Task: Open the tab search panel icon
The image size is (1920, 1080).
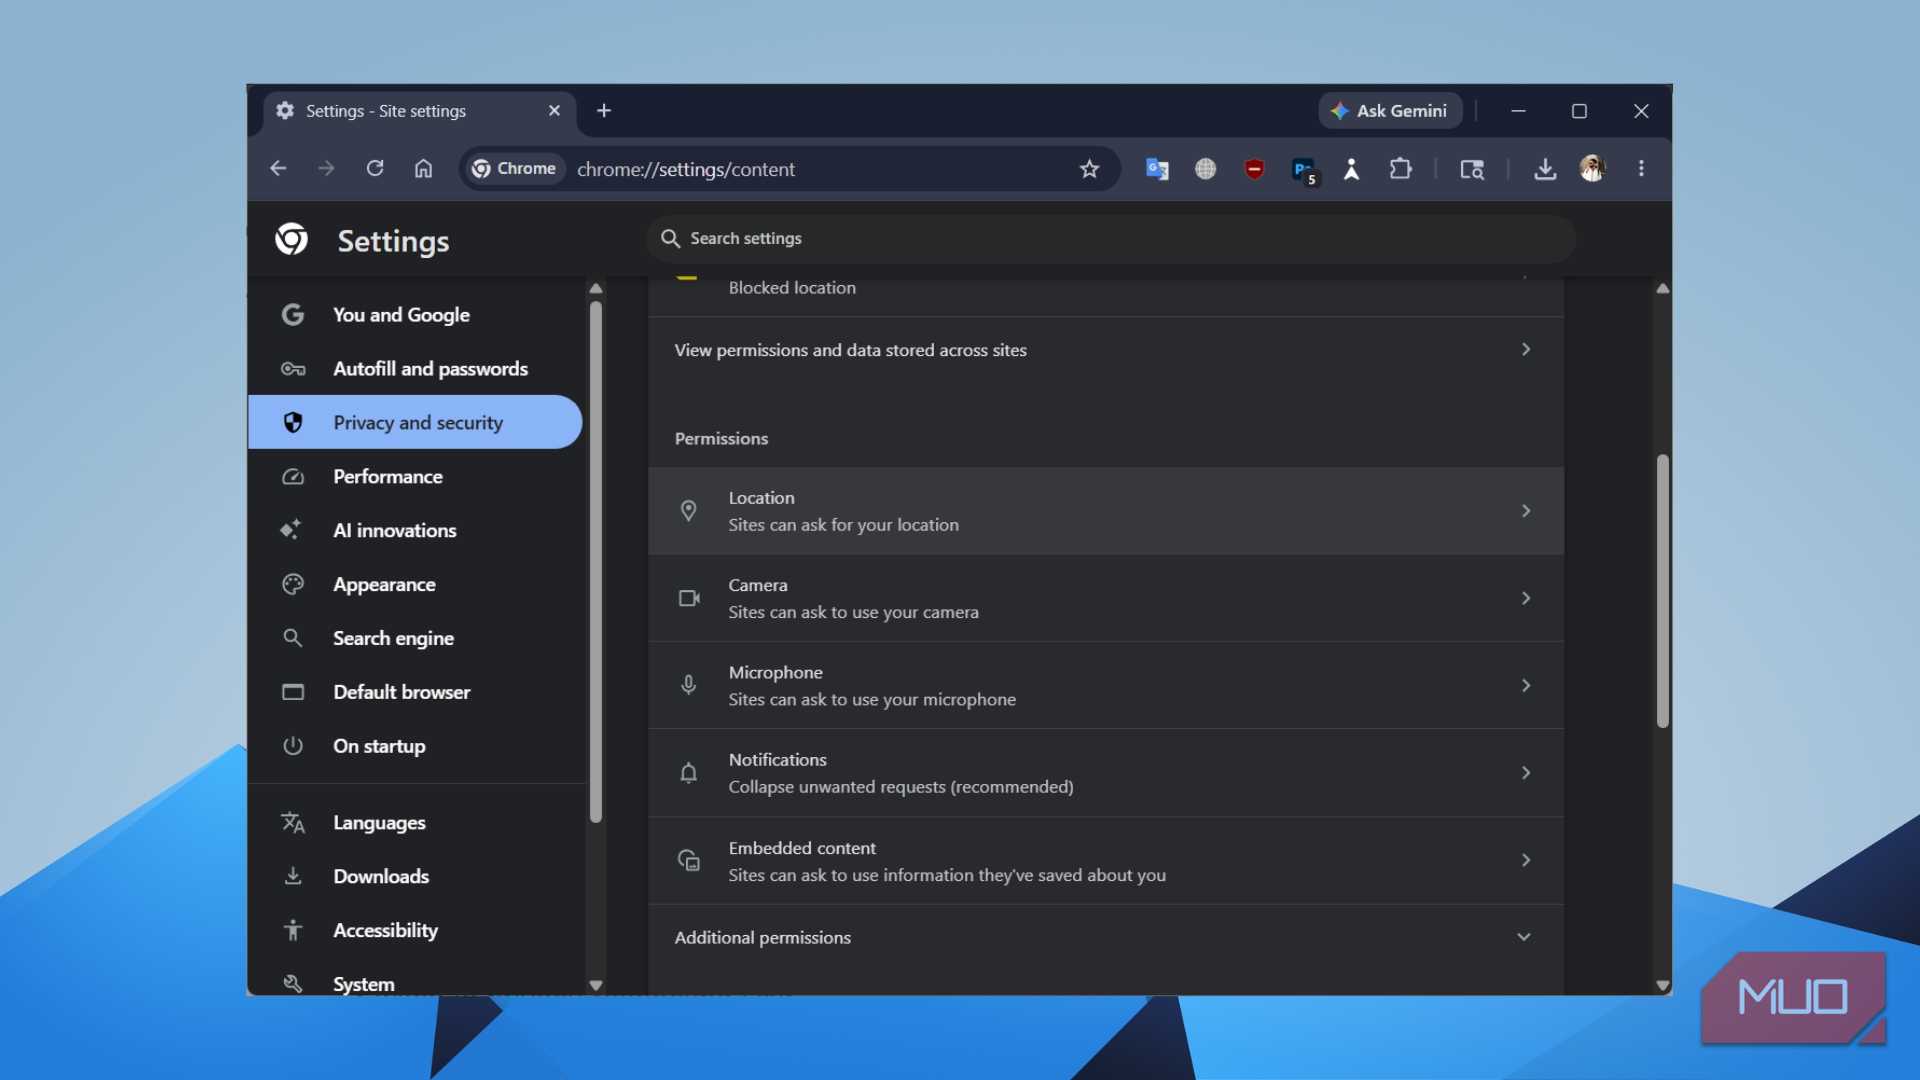Action: 1472,169
